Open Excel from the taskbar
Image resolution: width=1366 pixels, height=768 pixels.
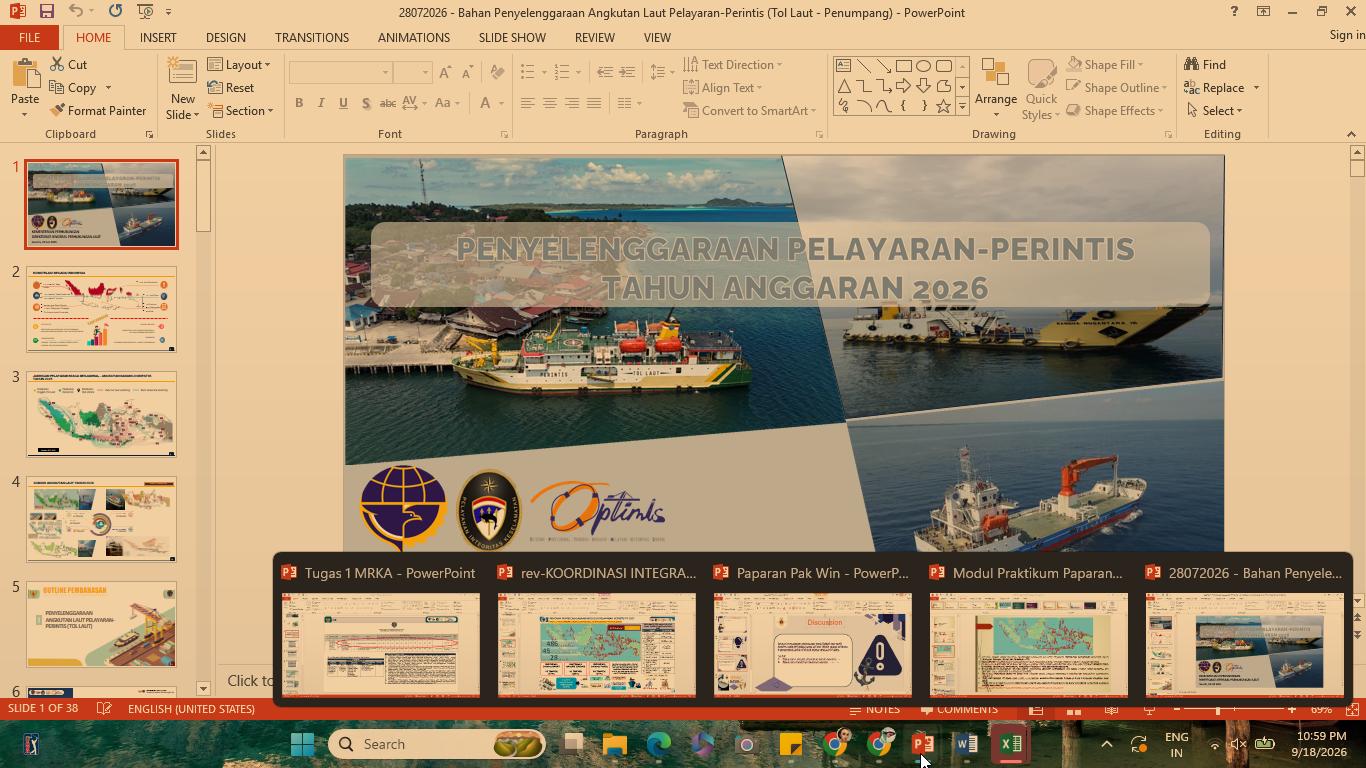point(1010,744)
